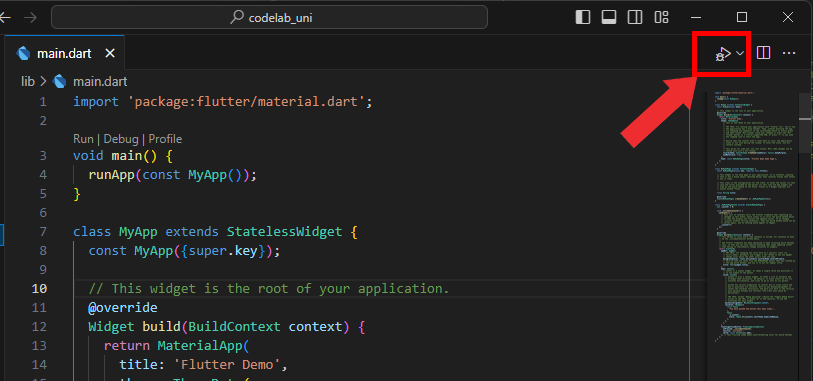Click the BuildContext parameter type
The height and width of the screenshot is (381, 813).
[x=234, y=327]
